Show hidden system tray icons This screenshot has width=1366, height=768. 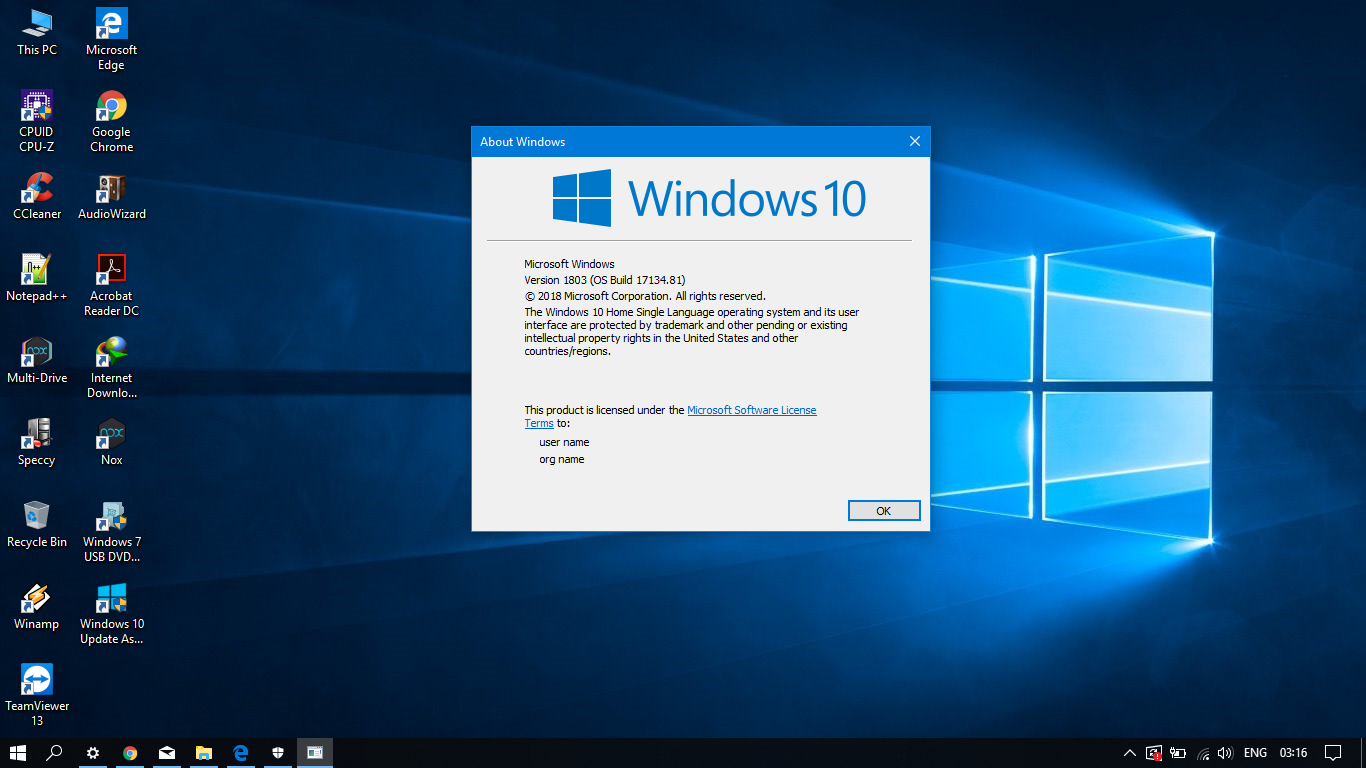(x=1130, y=753)
